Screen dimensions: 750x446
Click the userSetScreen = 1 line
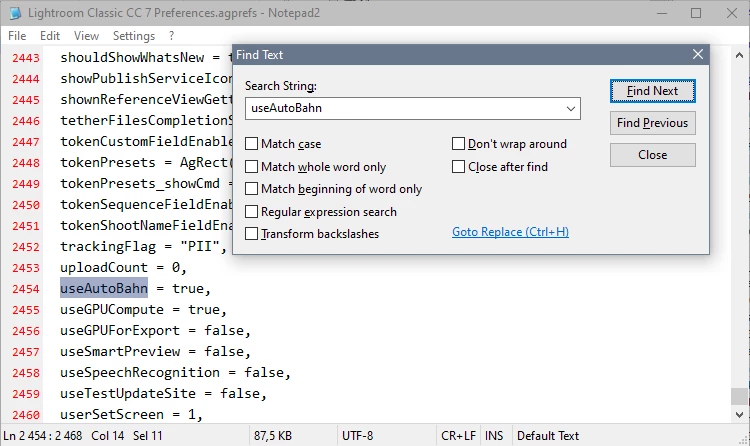[x=131, y=414]
